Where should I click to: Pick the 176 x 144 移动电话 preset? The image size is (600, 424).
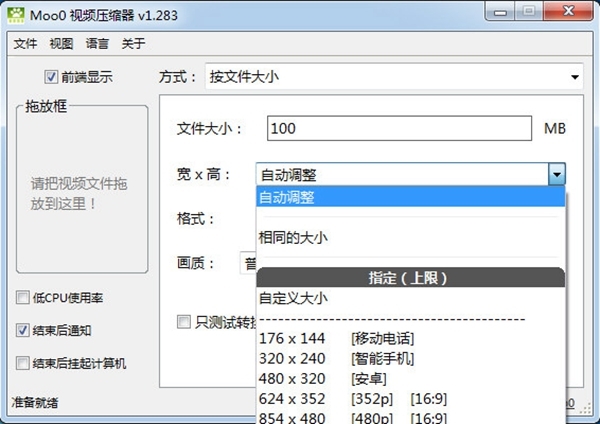pos(335,339)
